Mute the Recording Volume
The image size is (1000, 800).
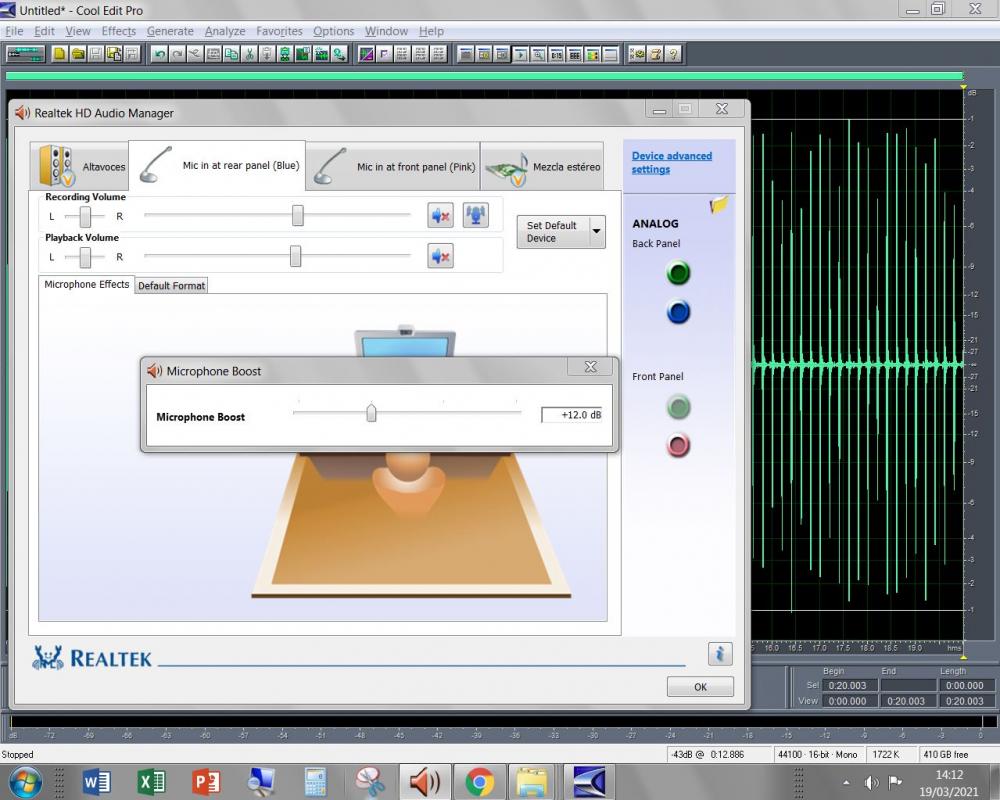440,216
